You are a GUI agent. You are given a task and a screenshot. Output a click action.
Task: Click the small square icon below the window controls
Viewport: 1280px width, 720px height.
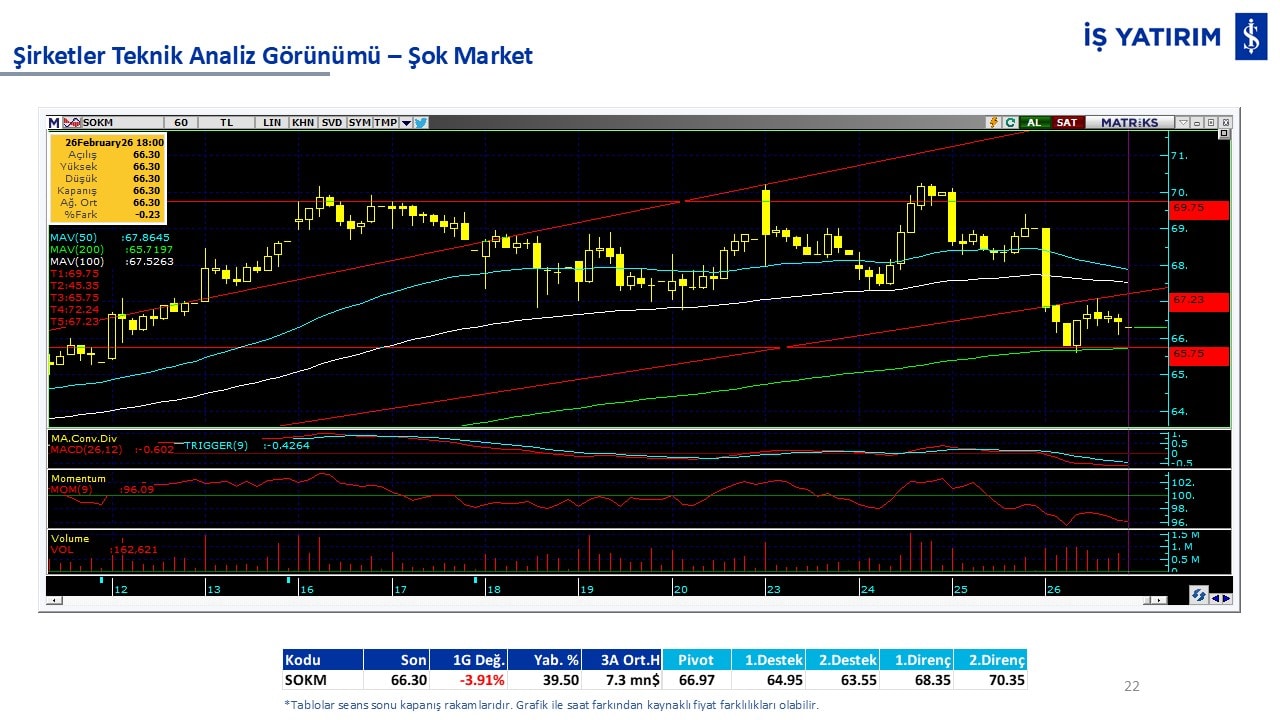(1224, 134)
